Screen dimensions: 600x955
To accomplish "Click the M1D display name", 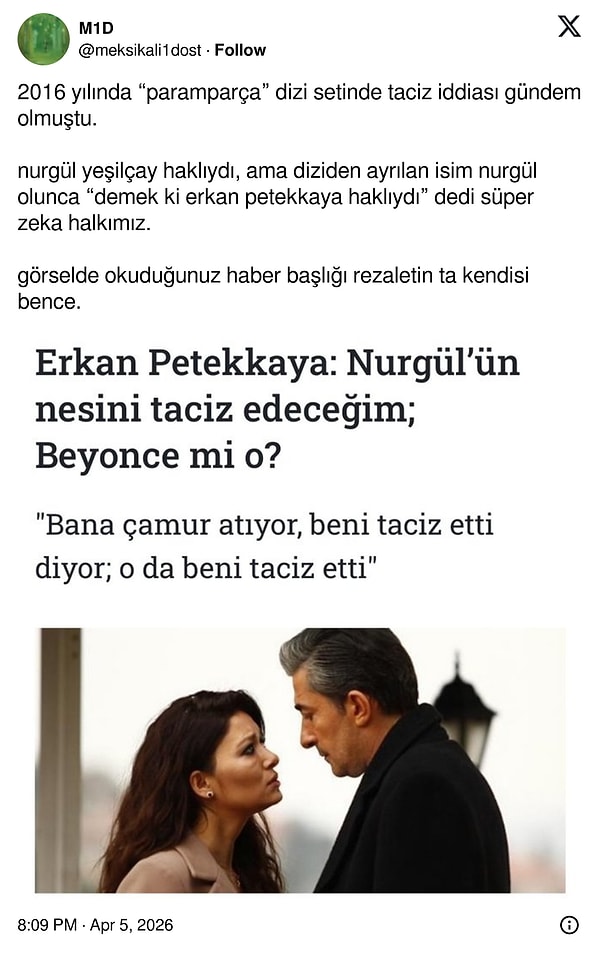I will point(96,28).
